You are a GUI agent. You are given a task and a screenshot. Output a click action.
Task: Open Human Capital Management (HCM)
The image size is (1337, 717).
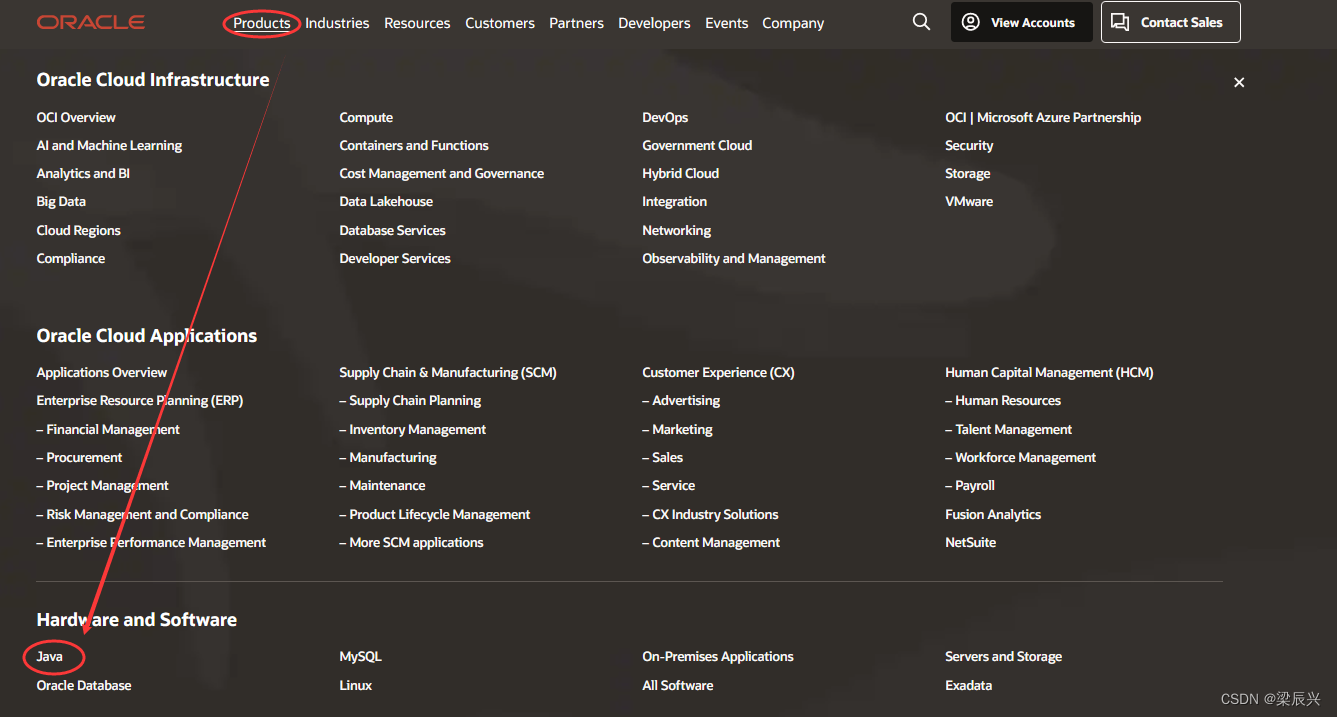(1049, 372)
